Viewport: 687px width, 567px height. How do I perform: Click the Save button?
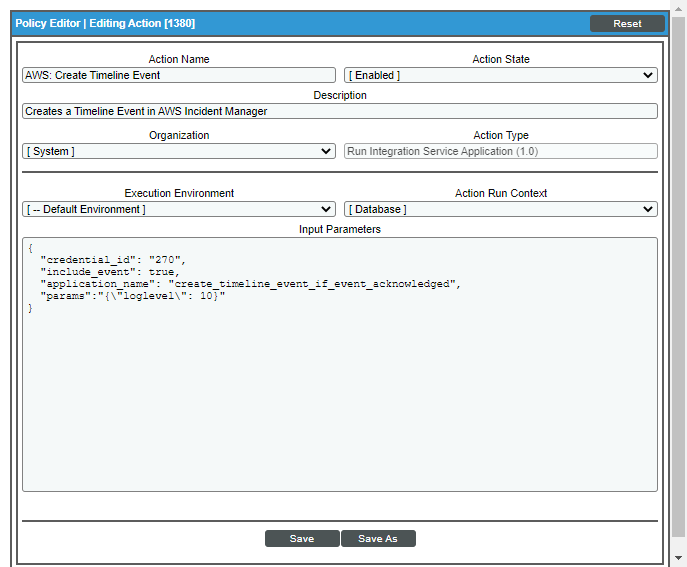(x=302, y=539)
